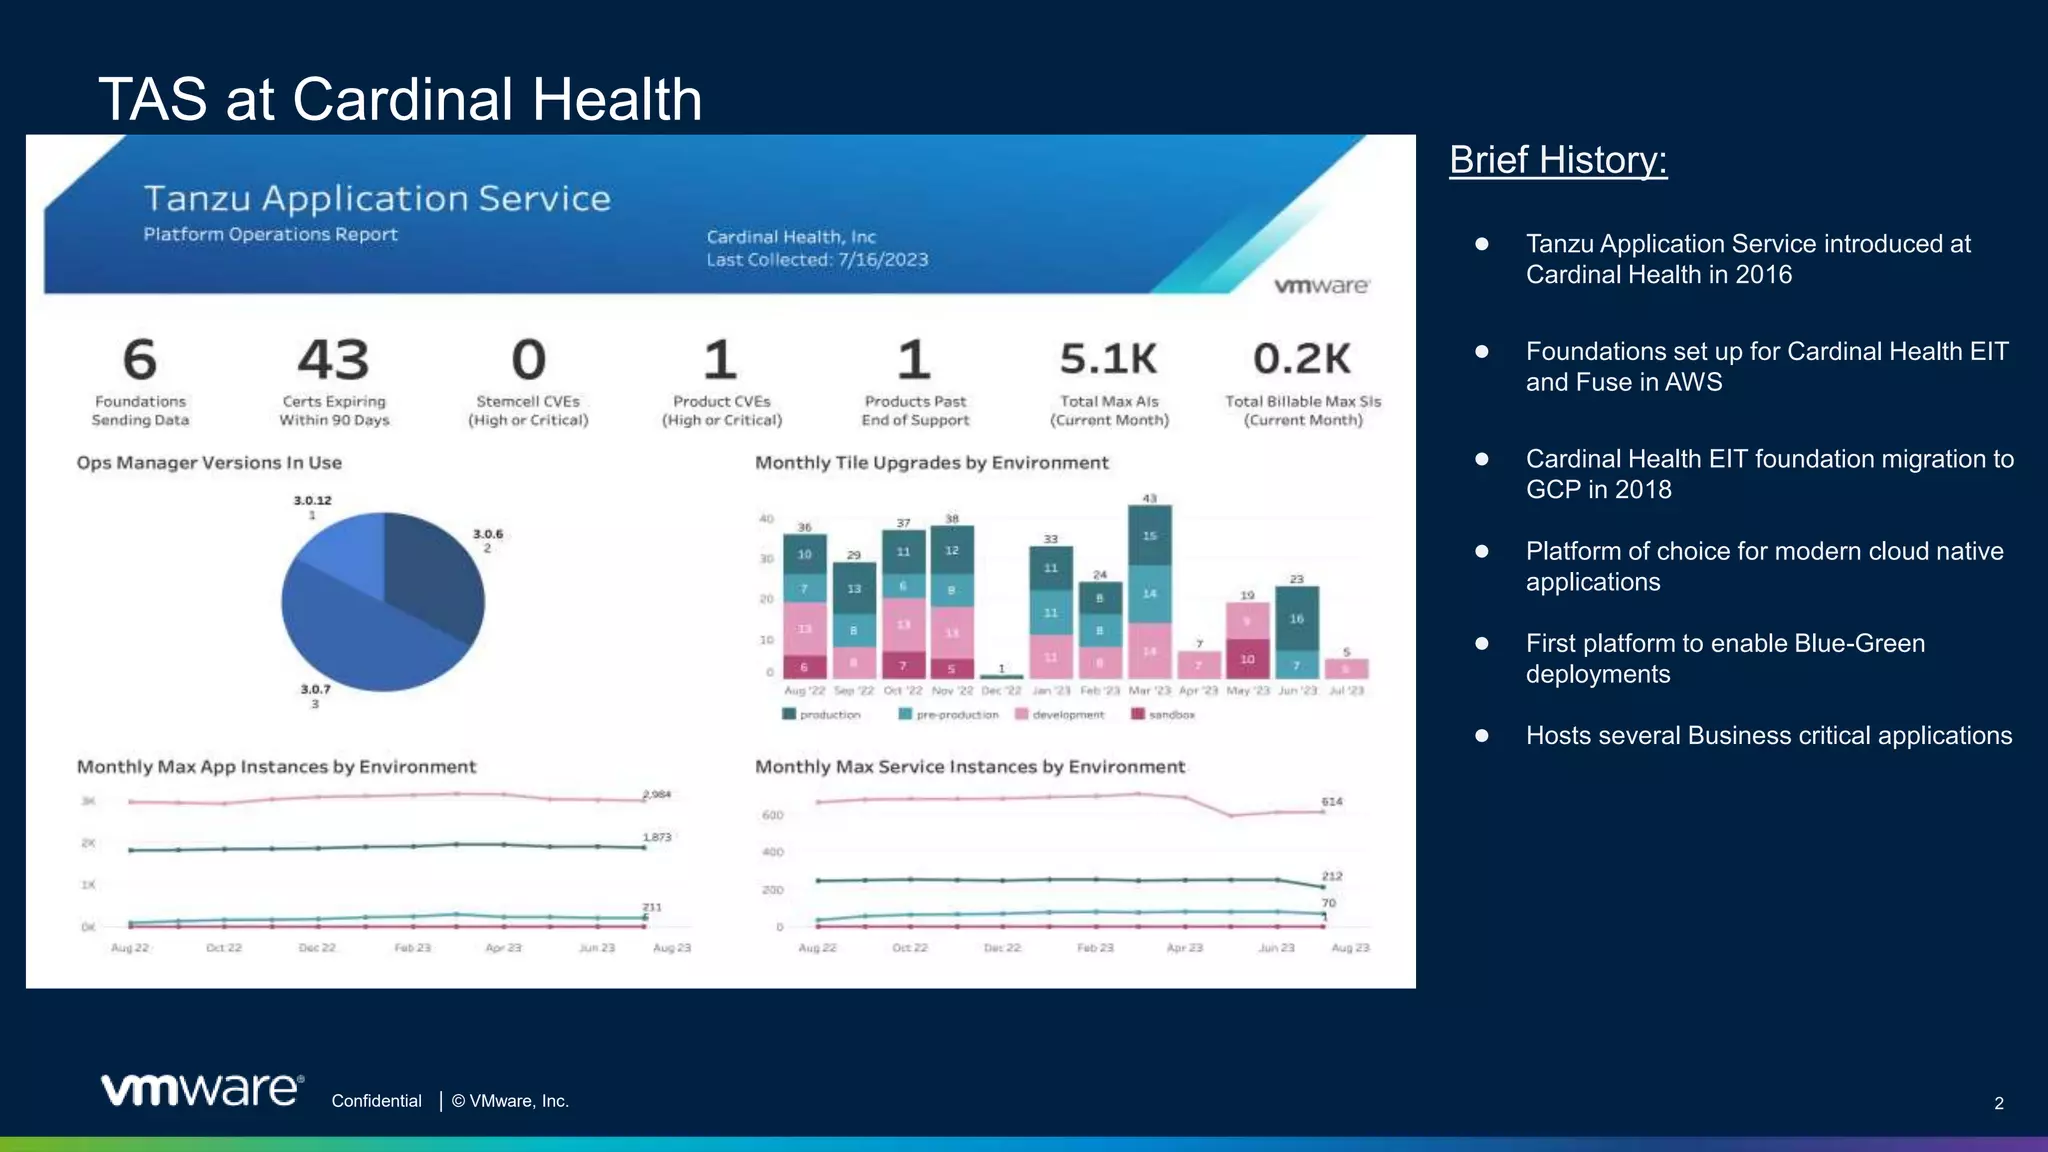Click the production legend color square
The height and width of the screenshot is (1152, 2048).
789,714
